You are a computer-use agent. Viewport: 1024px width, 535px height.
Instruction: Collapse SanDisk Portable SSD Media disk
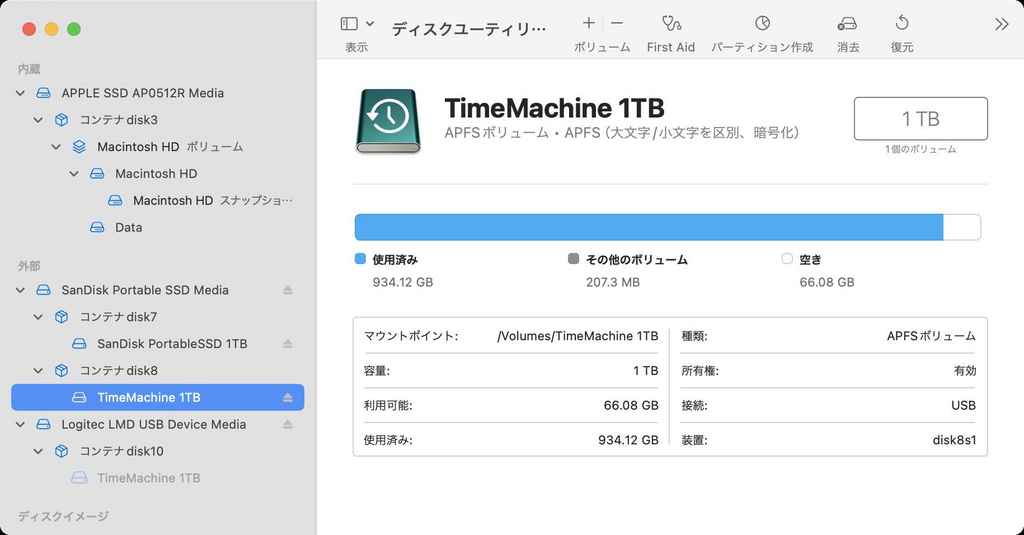(x=20, y=290)
